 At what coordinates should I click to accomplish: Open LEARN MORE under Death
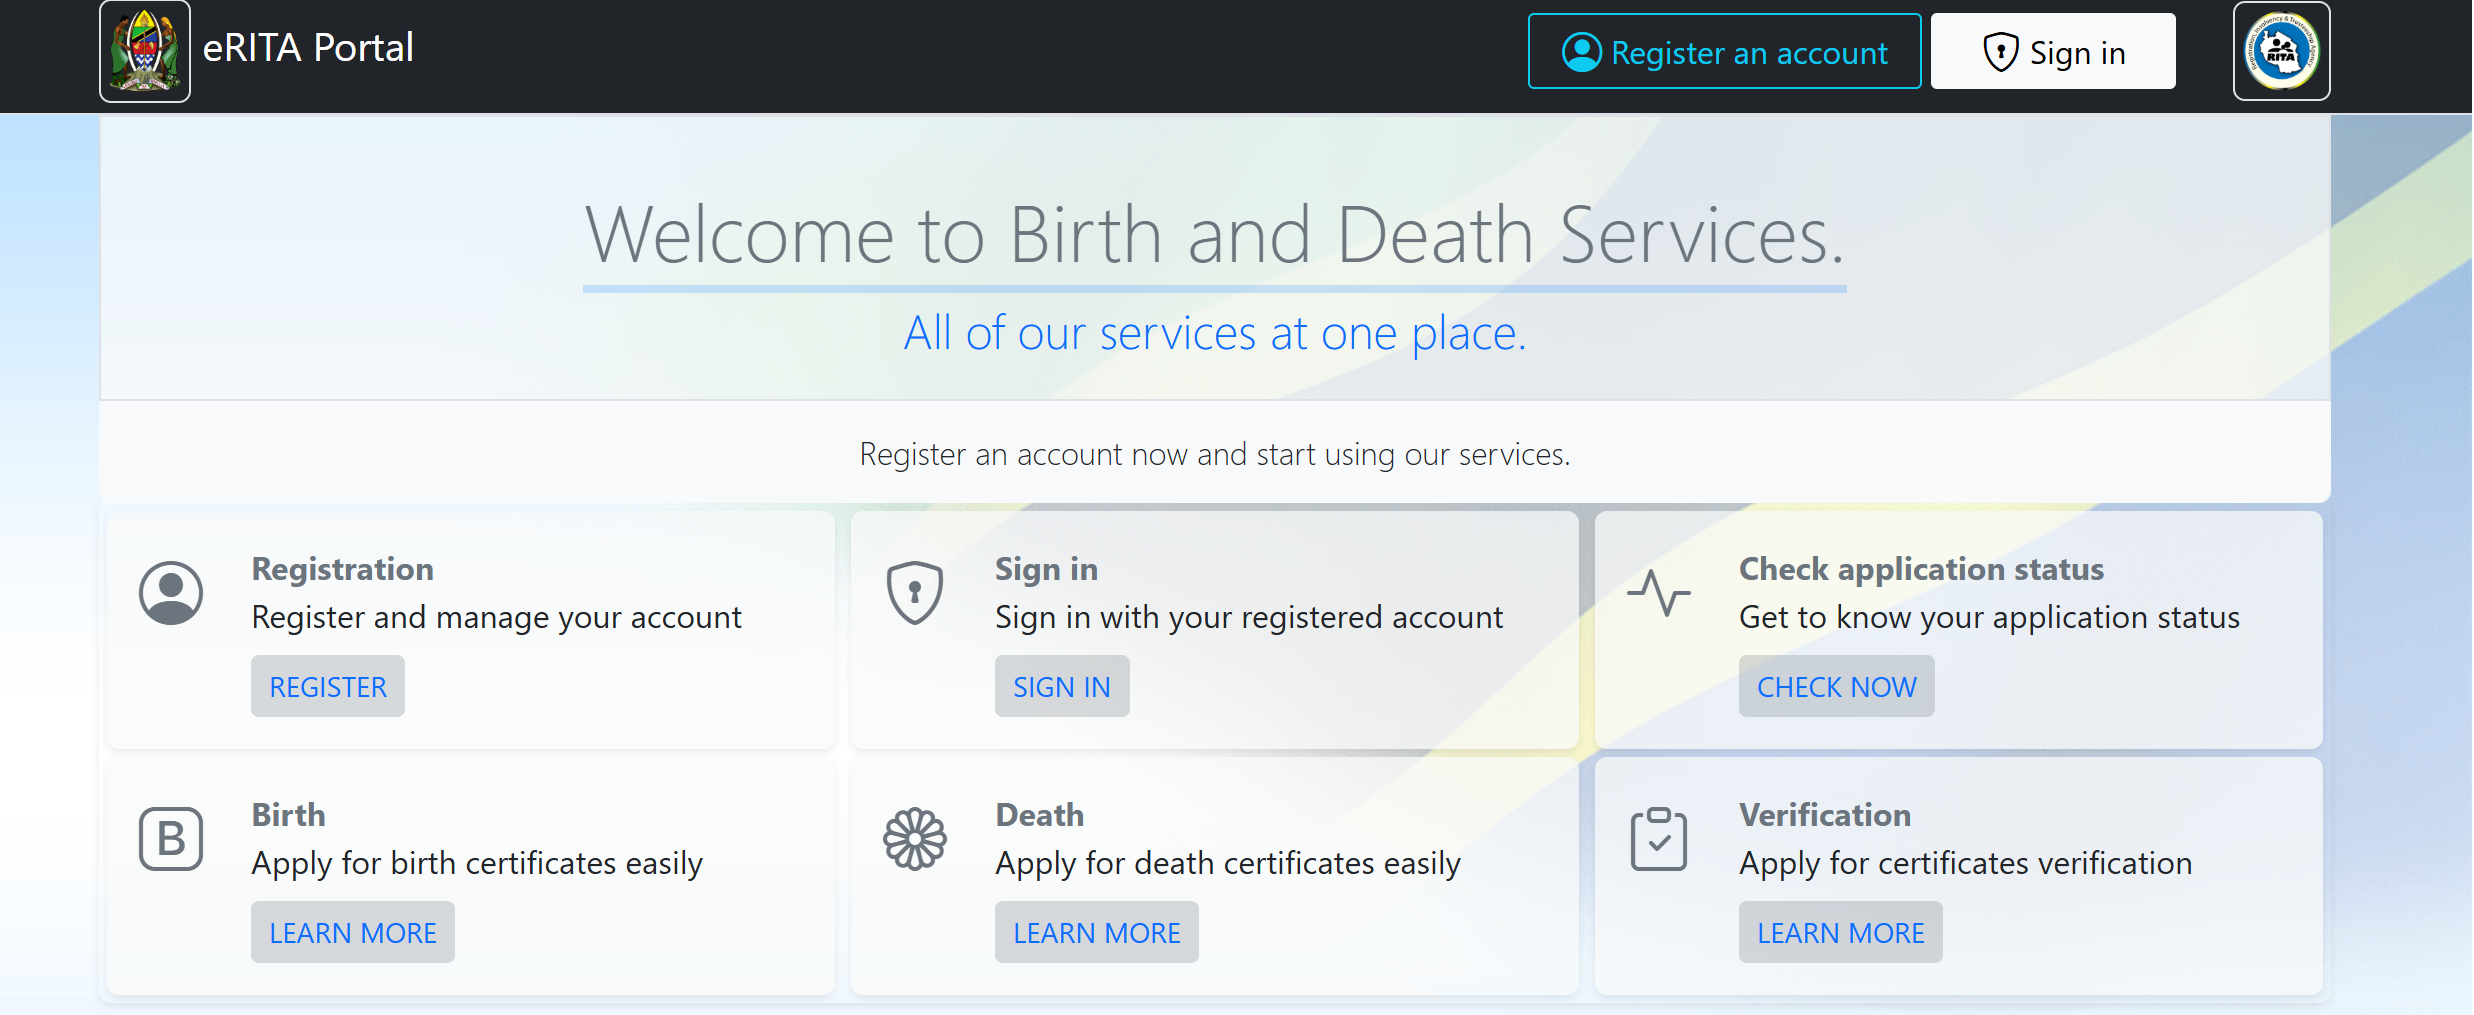click(x=1096, y=933)
